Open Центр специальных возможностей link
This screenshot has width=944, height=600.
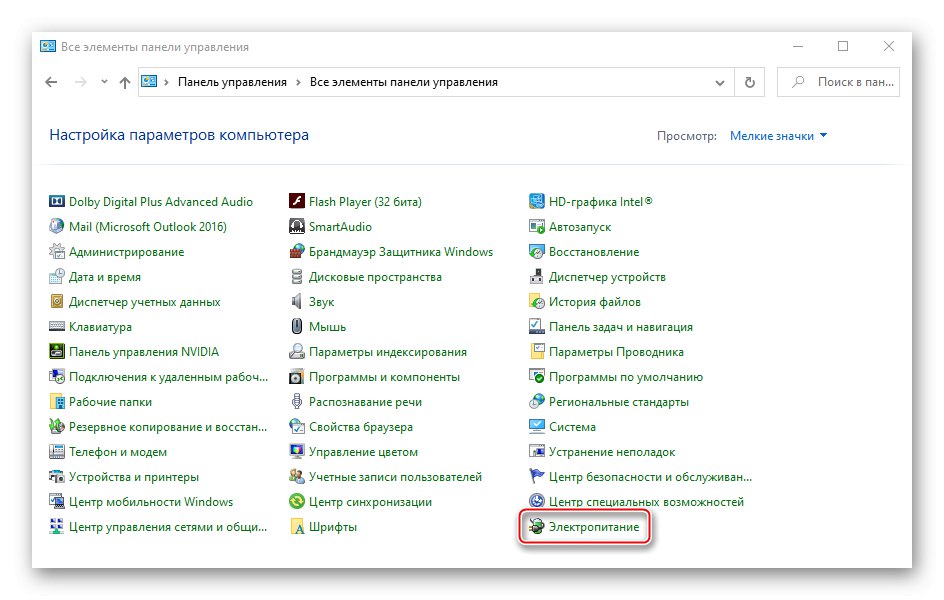pyautogui.click(x=646, y=502)
